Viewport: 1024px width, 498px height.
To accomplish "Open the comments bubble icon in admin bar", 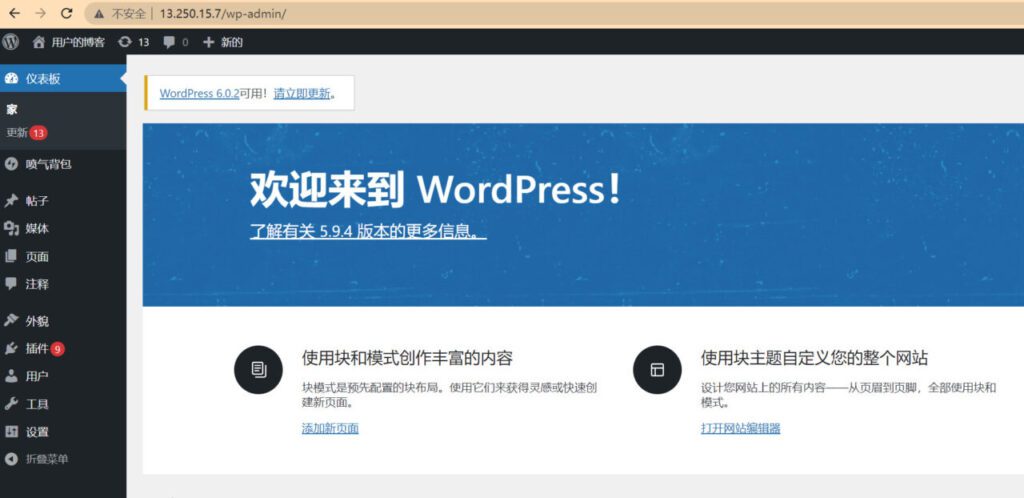I will 169,42.
